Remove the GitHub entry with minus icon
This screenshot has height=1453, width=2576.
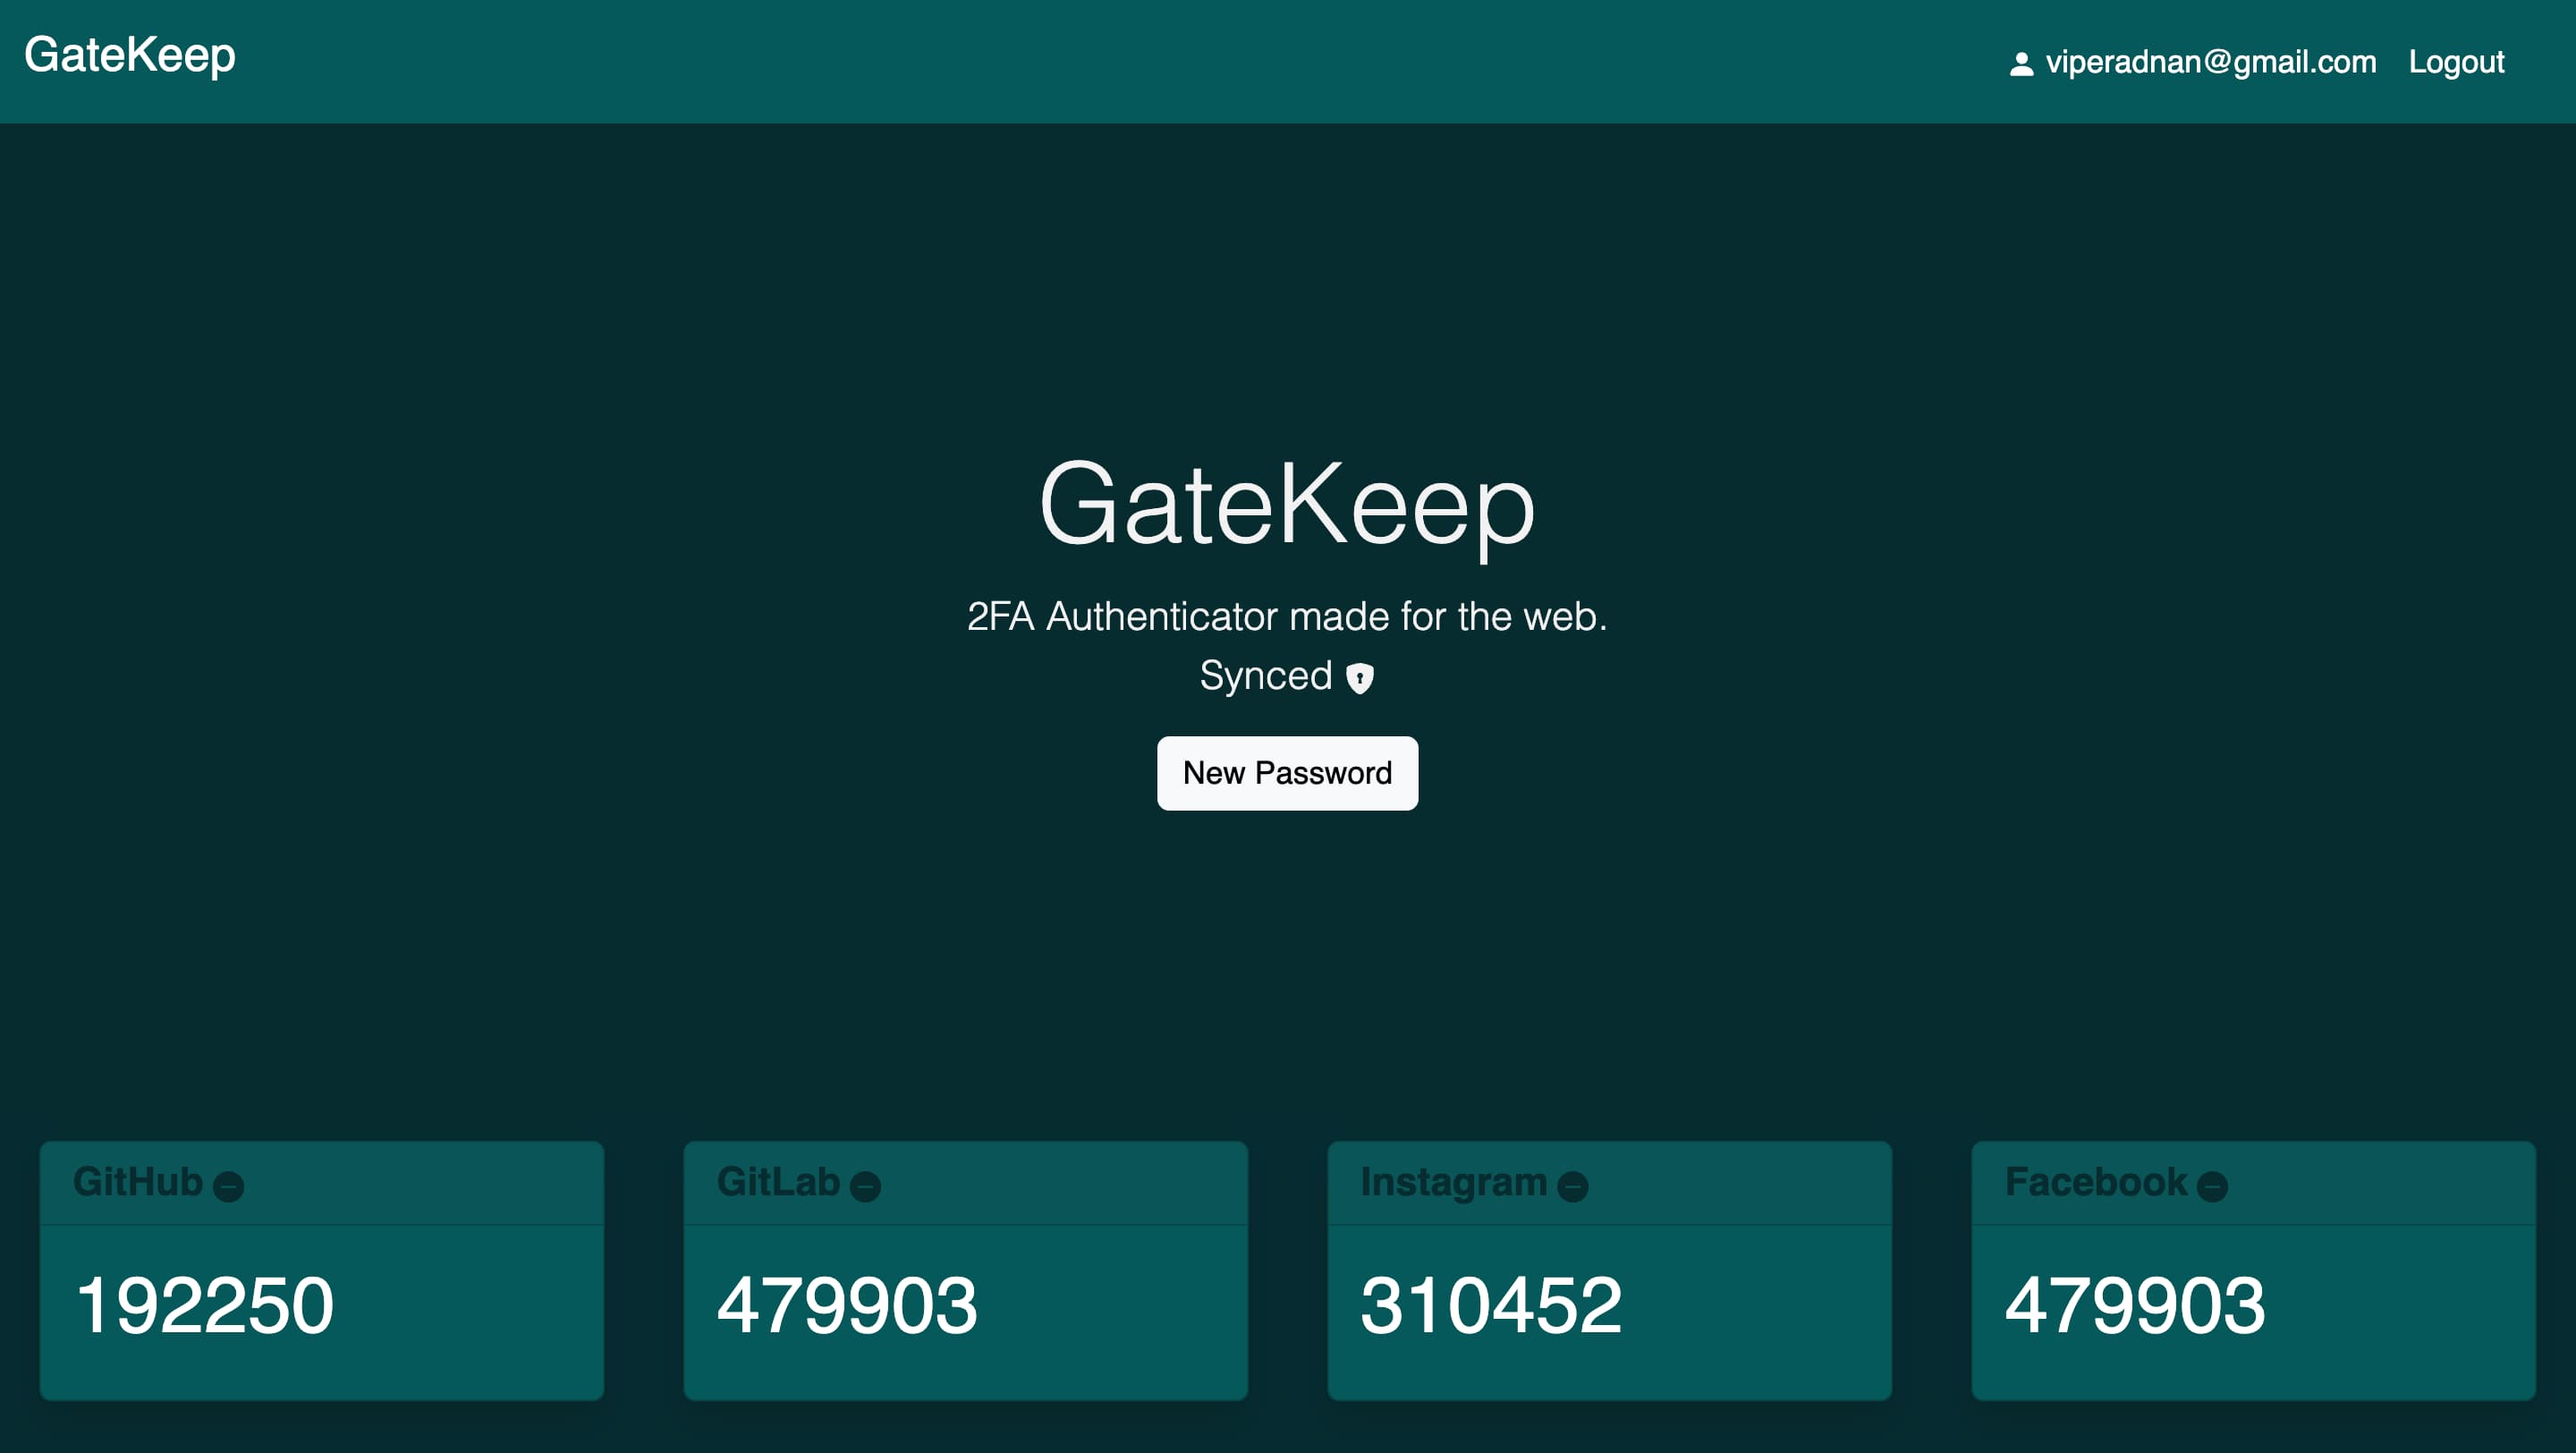[x=228, y=1186]
